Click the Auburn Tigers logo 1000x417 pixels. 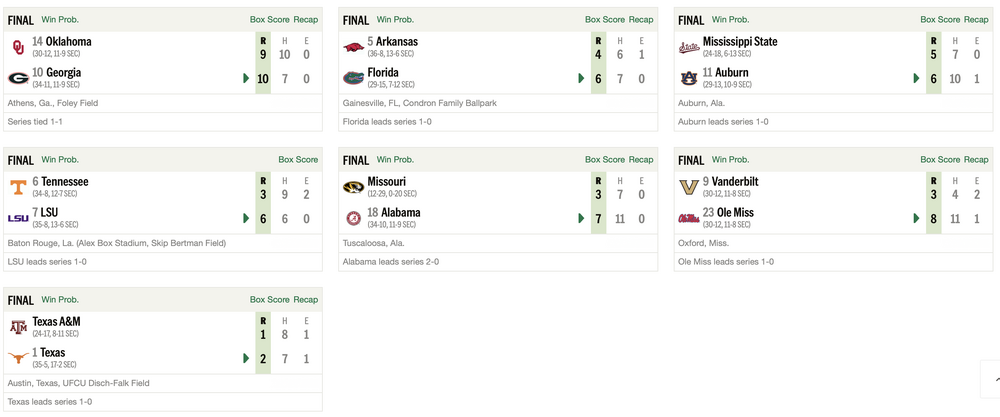coord(688,77)
